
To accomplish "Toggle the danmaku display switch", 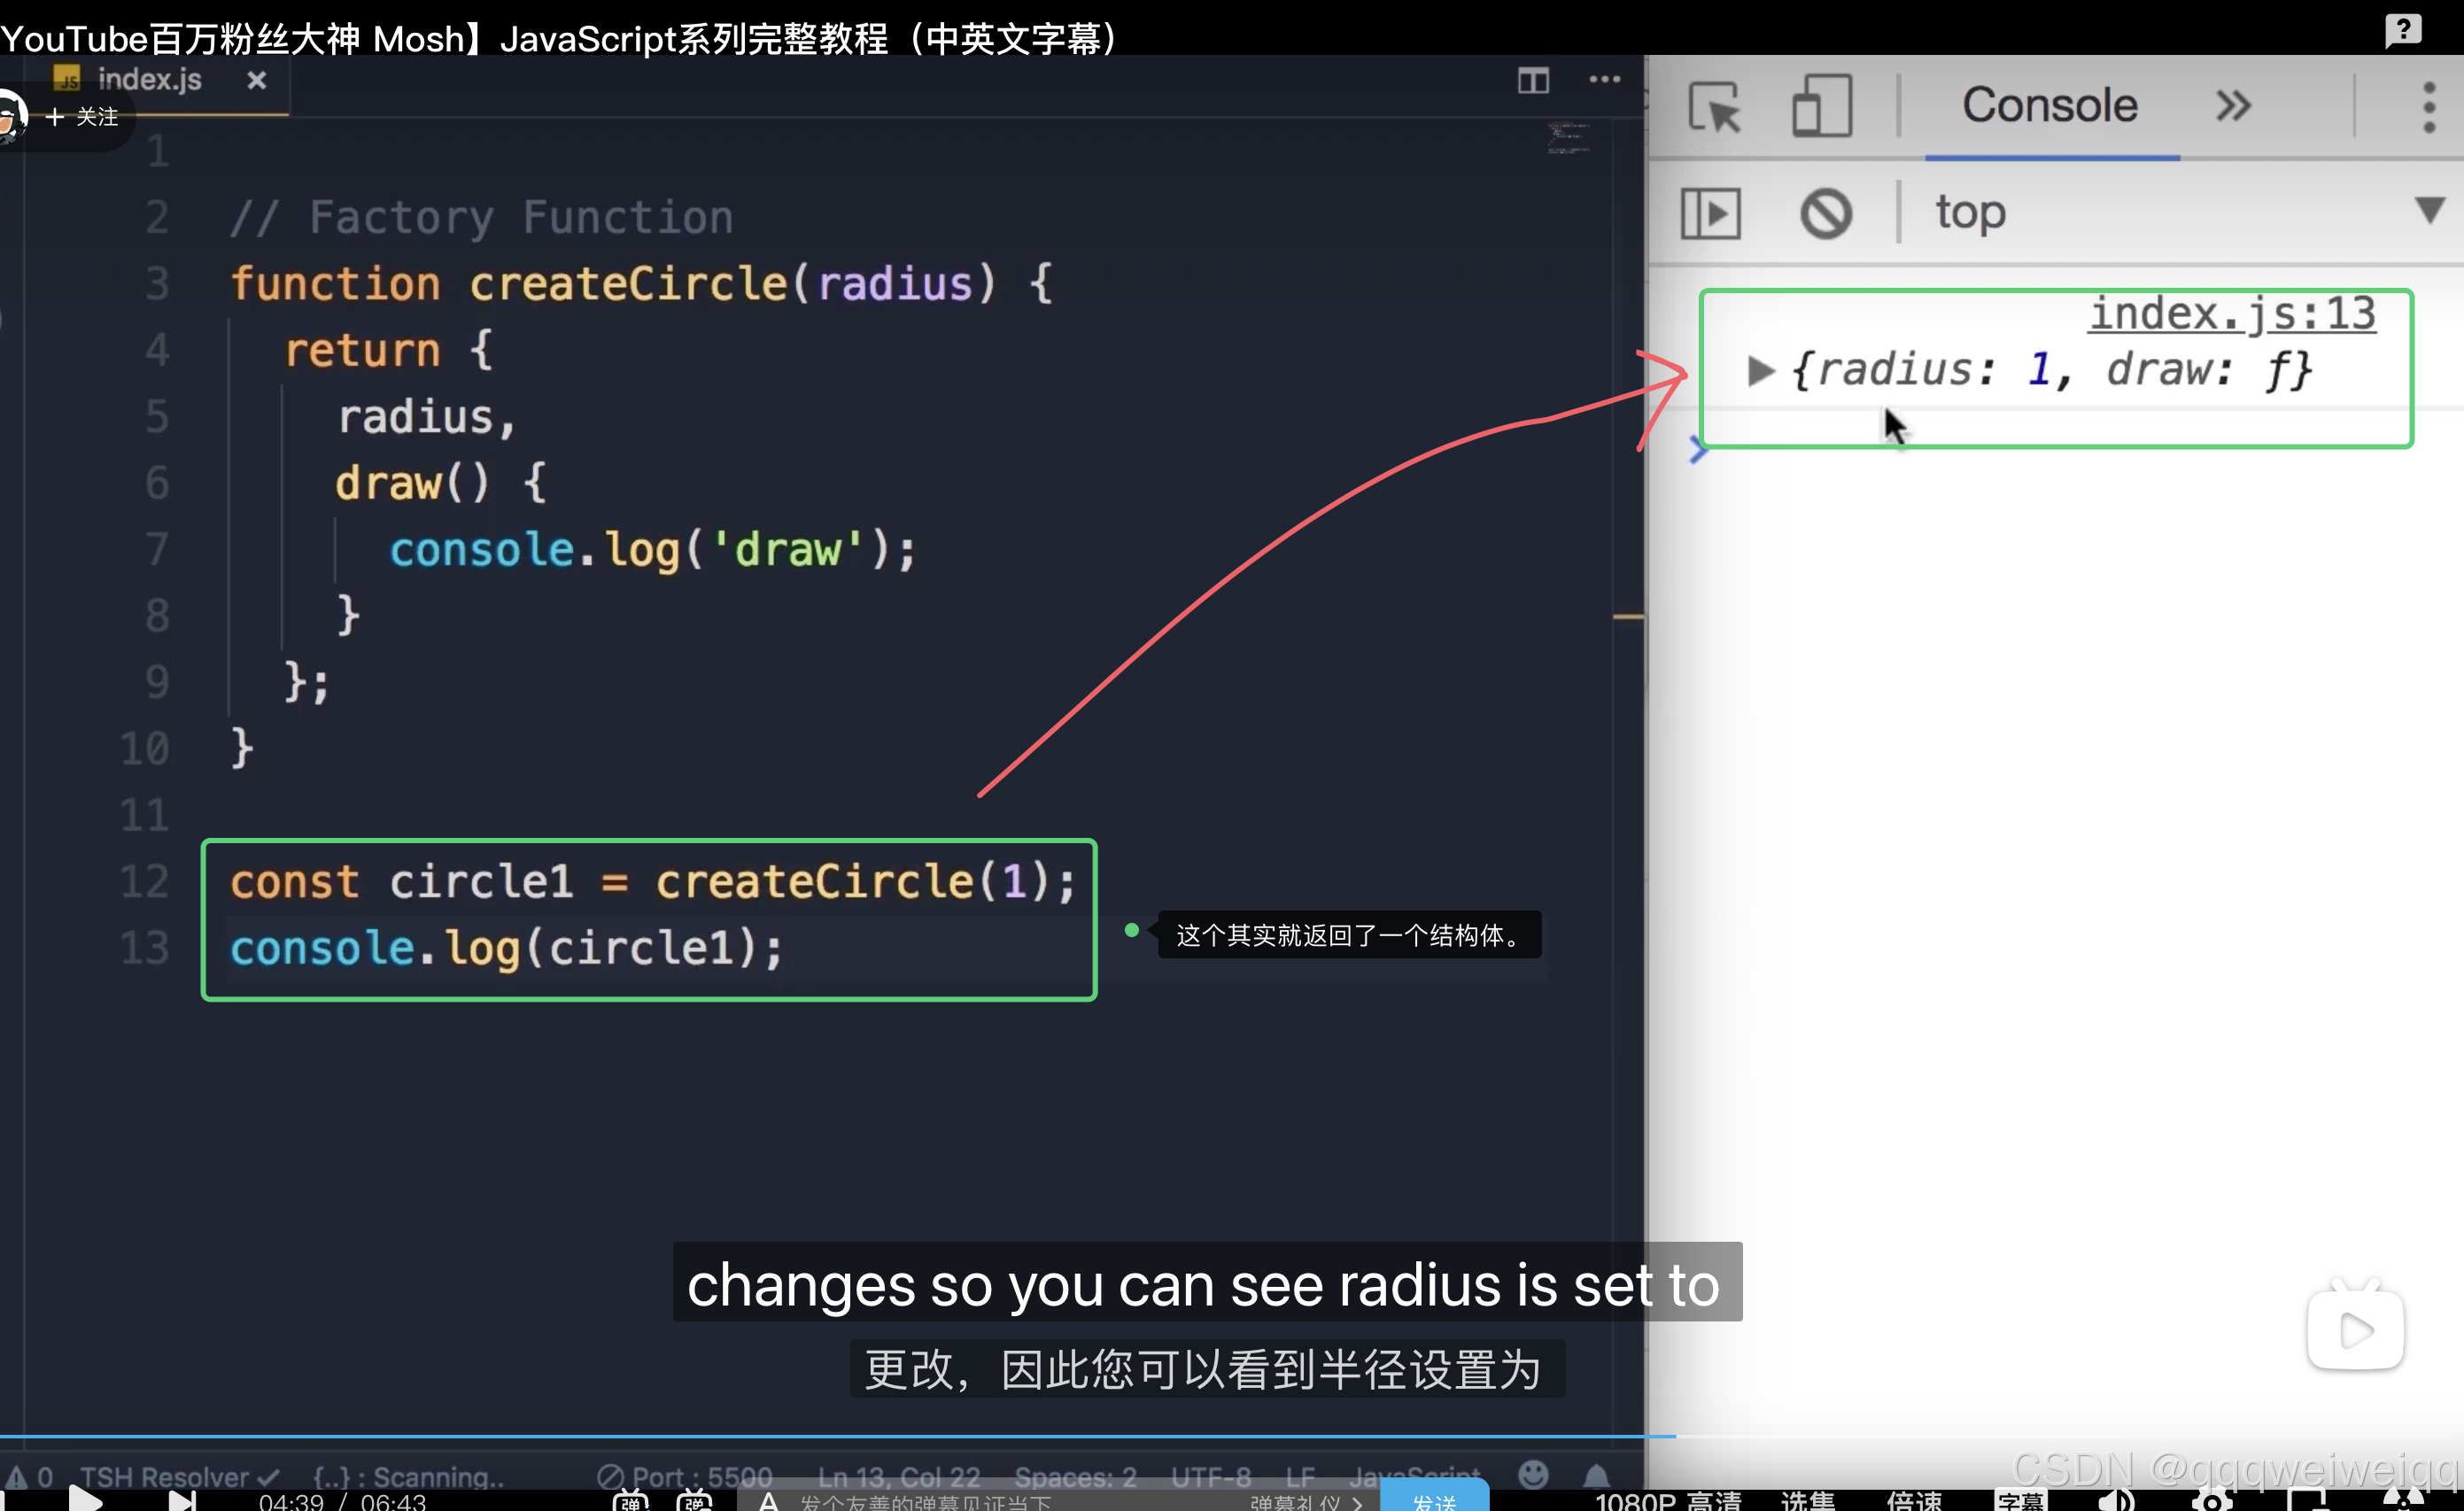I will coord(631,1500).
